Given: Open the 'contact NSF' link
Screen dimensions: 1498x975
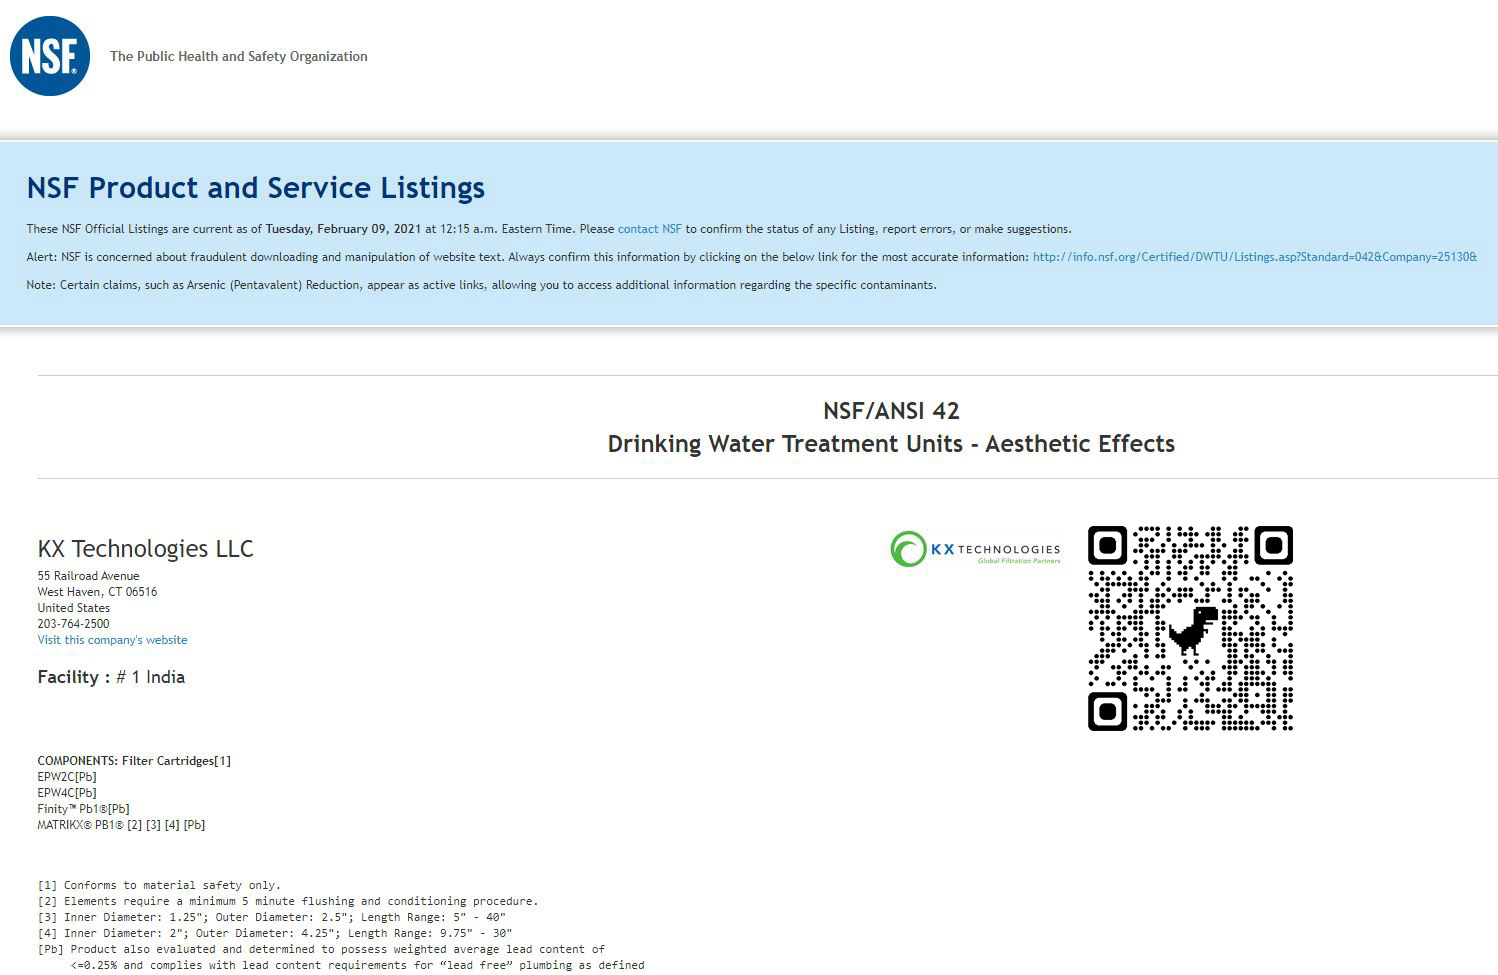Looking at the screenshot, I should tap(650, 229).
